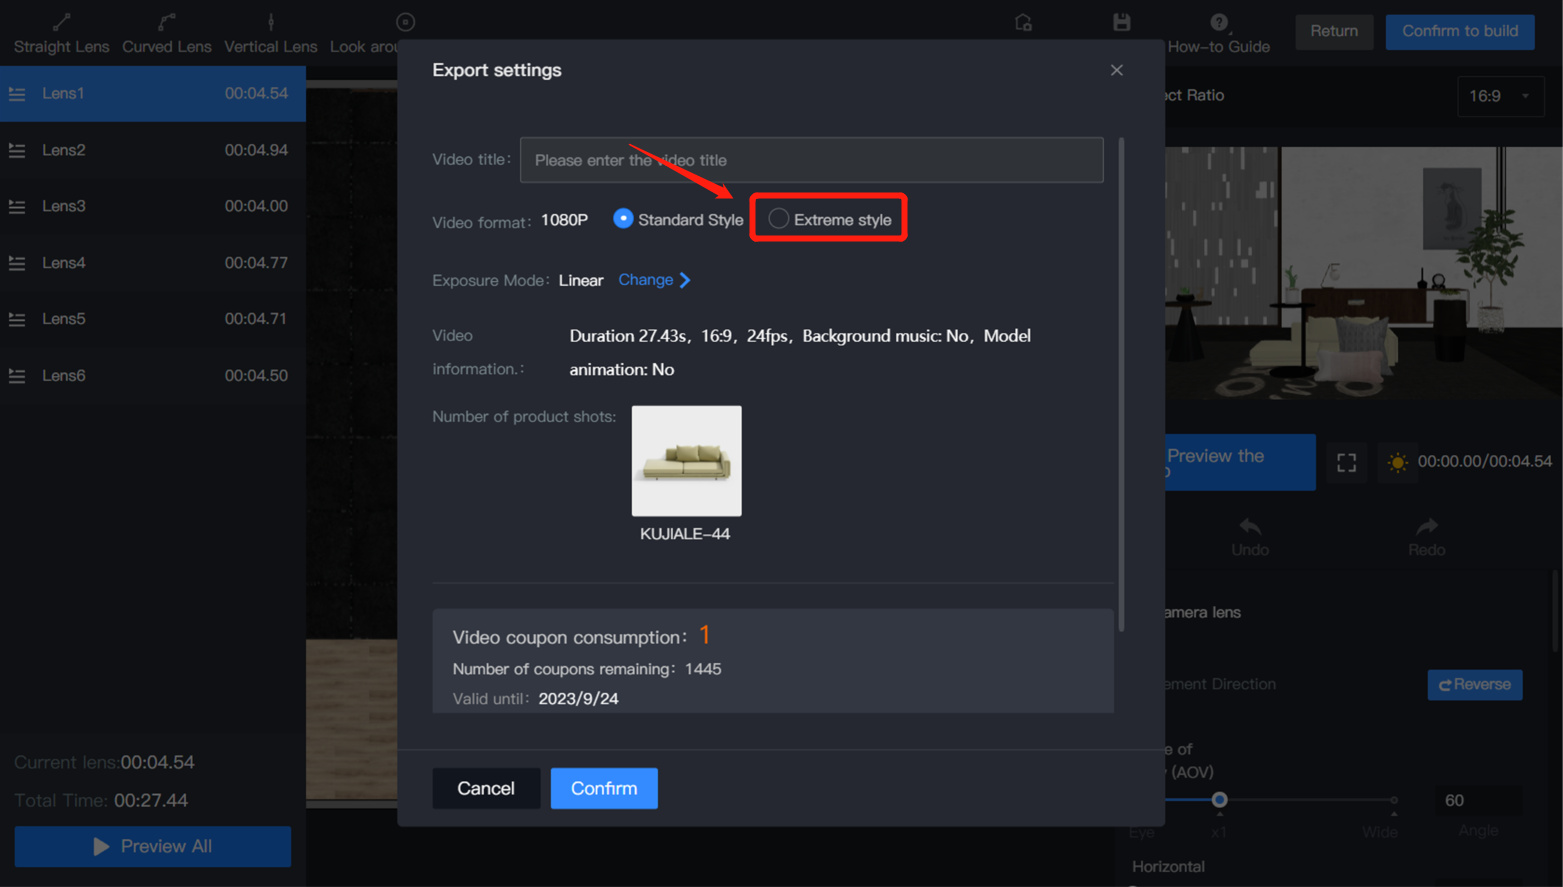This screenshot has height=887, width=1563.
Task: Click the Video title input field
Action: (811, 160)
